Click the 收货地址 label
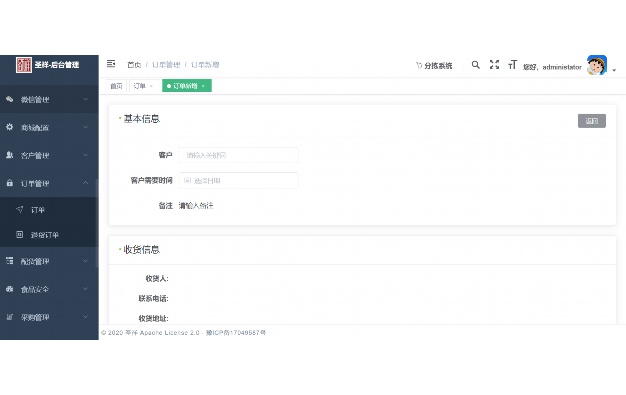The height and width of the screenshot is (395, 626). click(153, 318)
